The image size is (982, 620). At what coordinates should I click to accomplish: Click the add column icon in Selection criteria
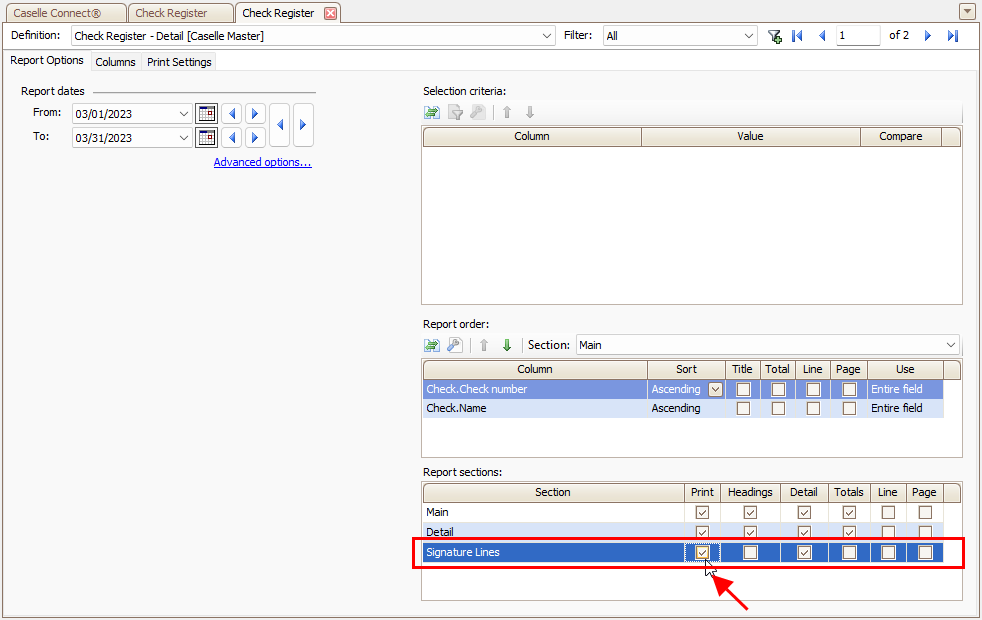click(x=432, y=112)
